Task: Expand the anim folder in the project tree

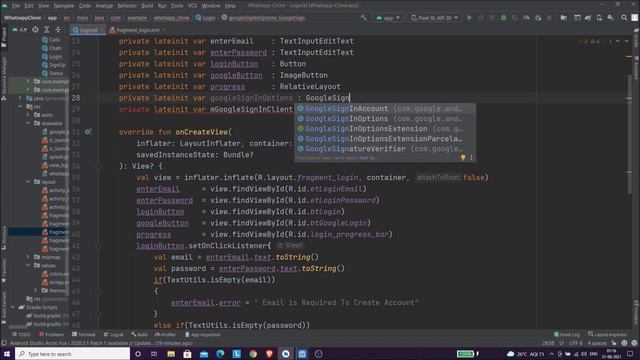Action: [x=28, y=115]
